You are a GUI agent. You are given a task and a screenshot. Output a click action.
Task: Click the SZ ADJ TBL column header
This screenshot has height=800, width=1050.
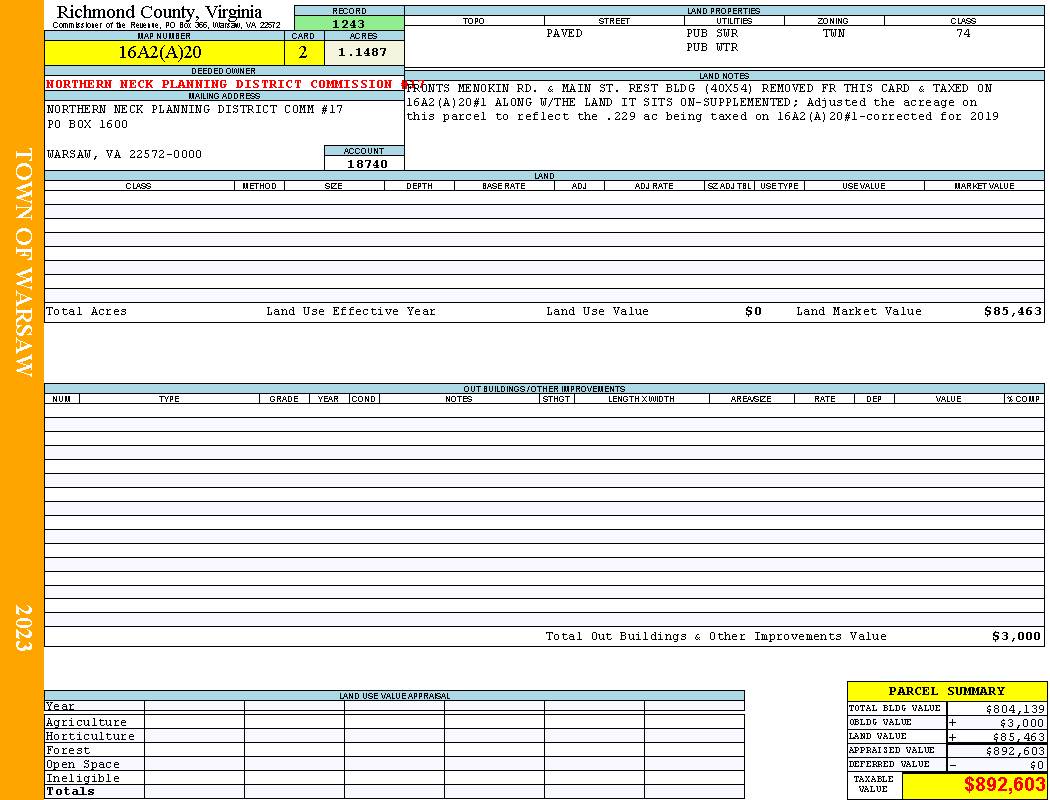(729, 186)
